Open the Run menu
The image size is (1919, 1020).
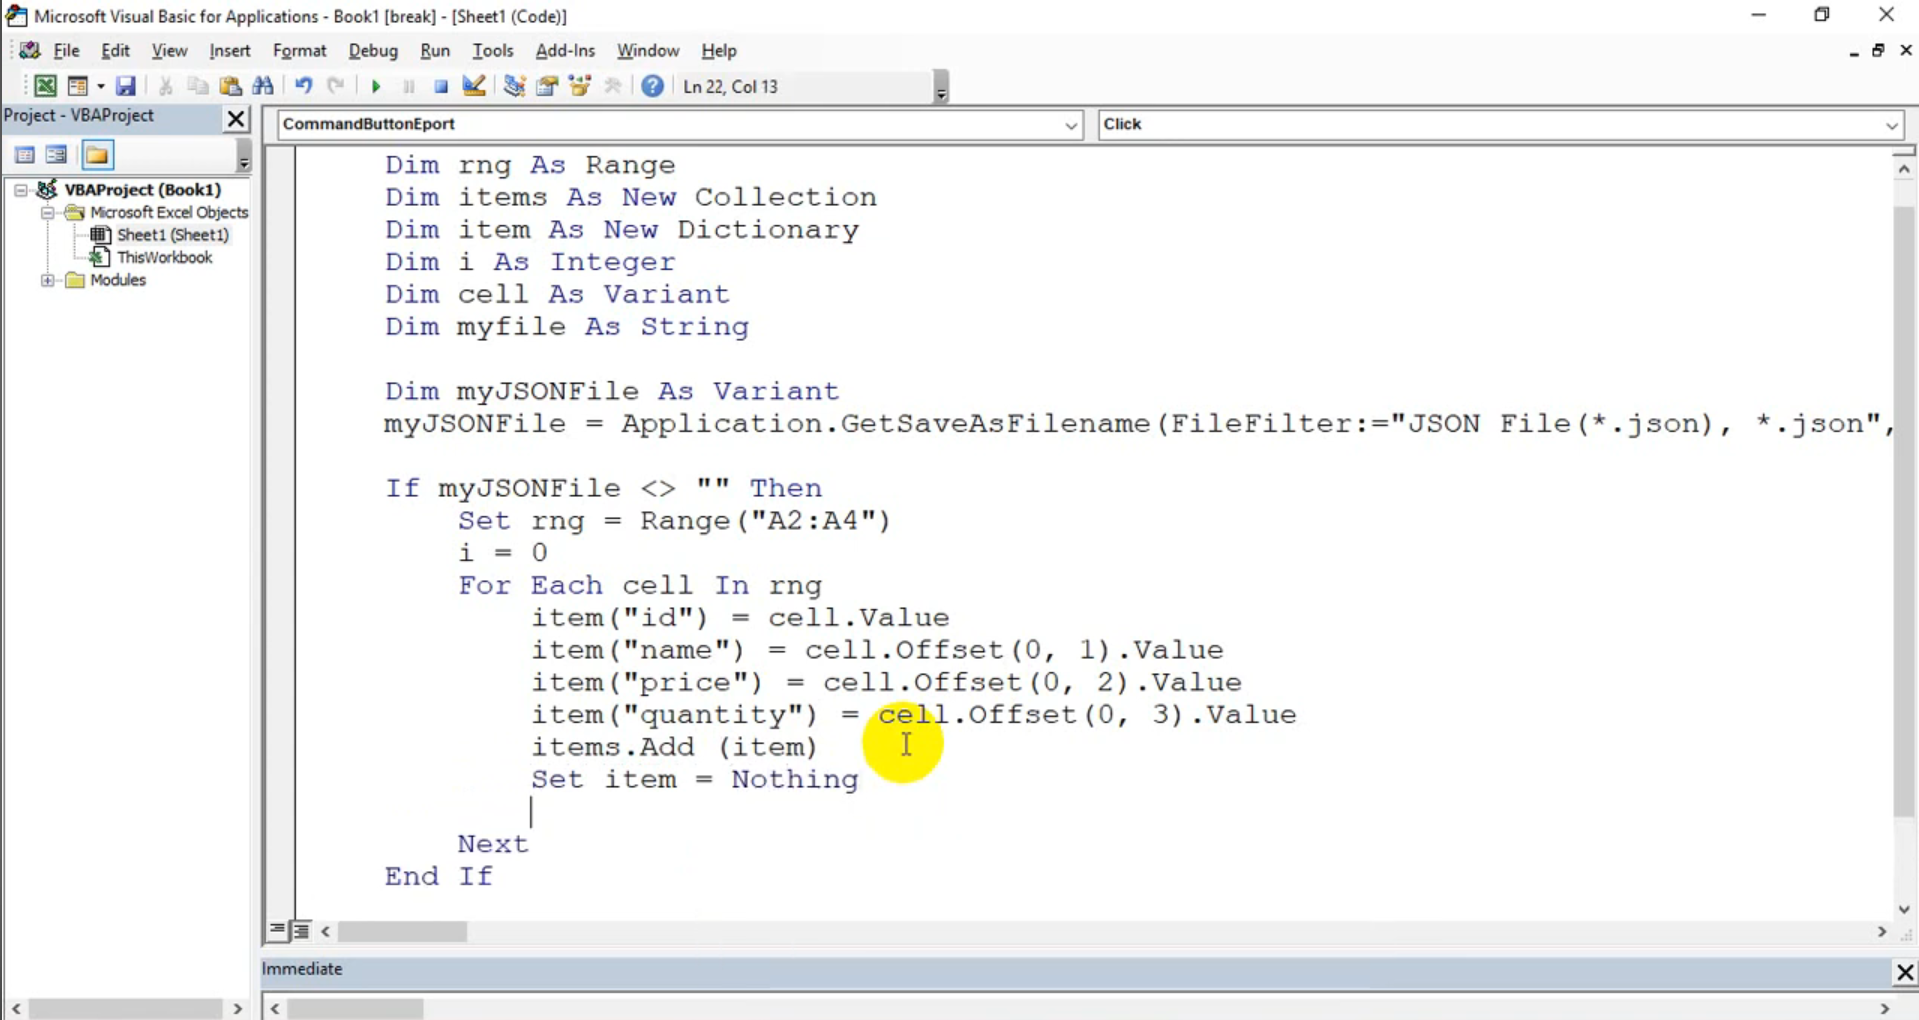(x=435, y=51)
